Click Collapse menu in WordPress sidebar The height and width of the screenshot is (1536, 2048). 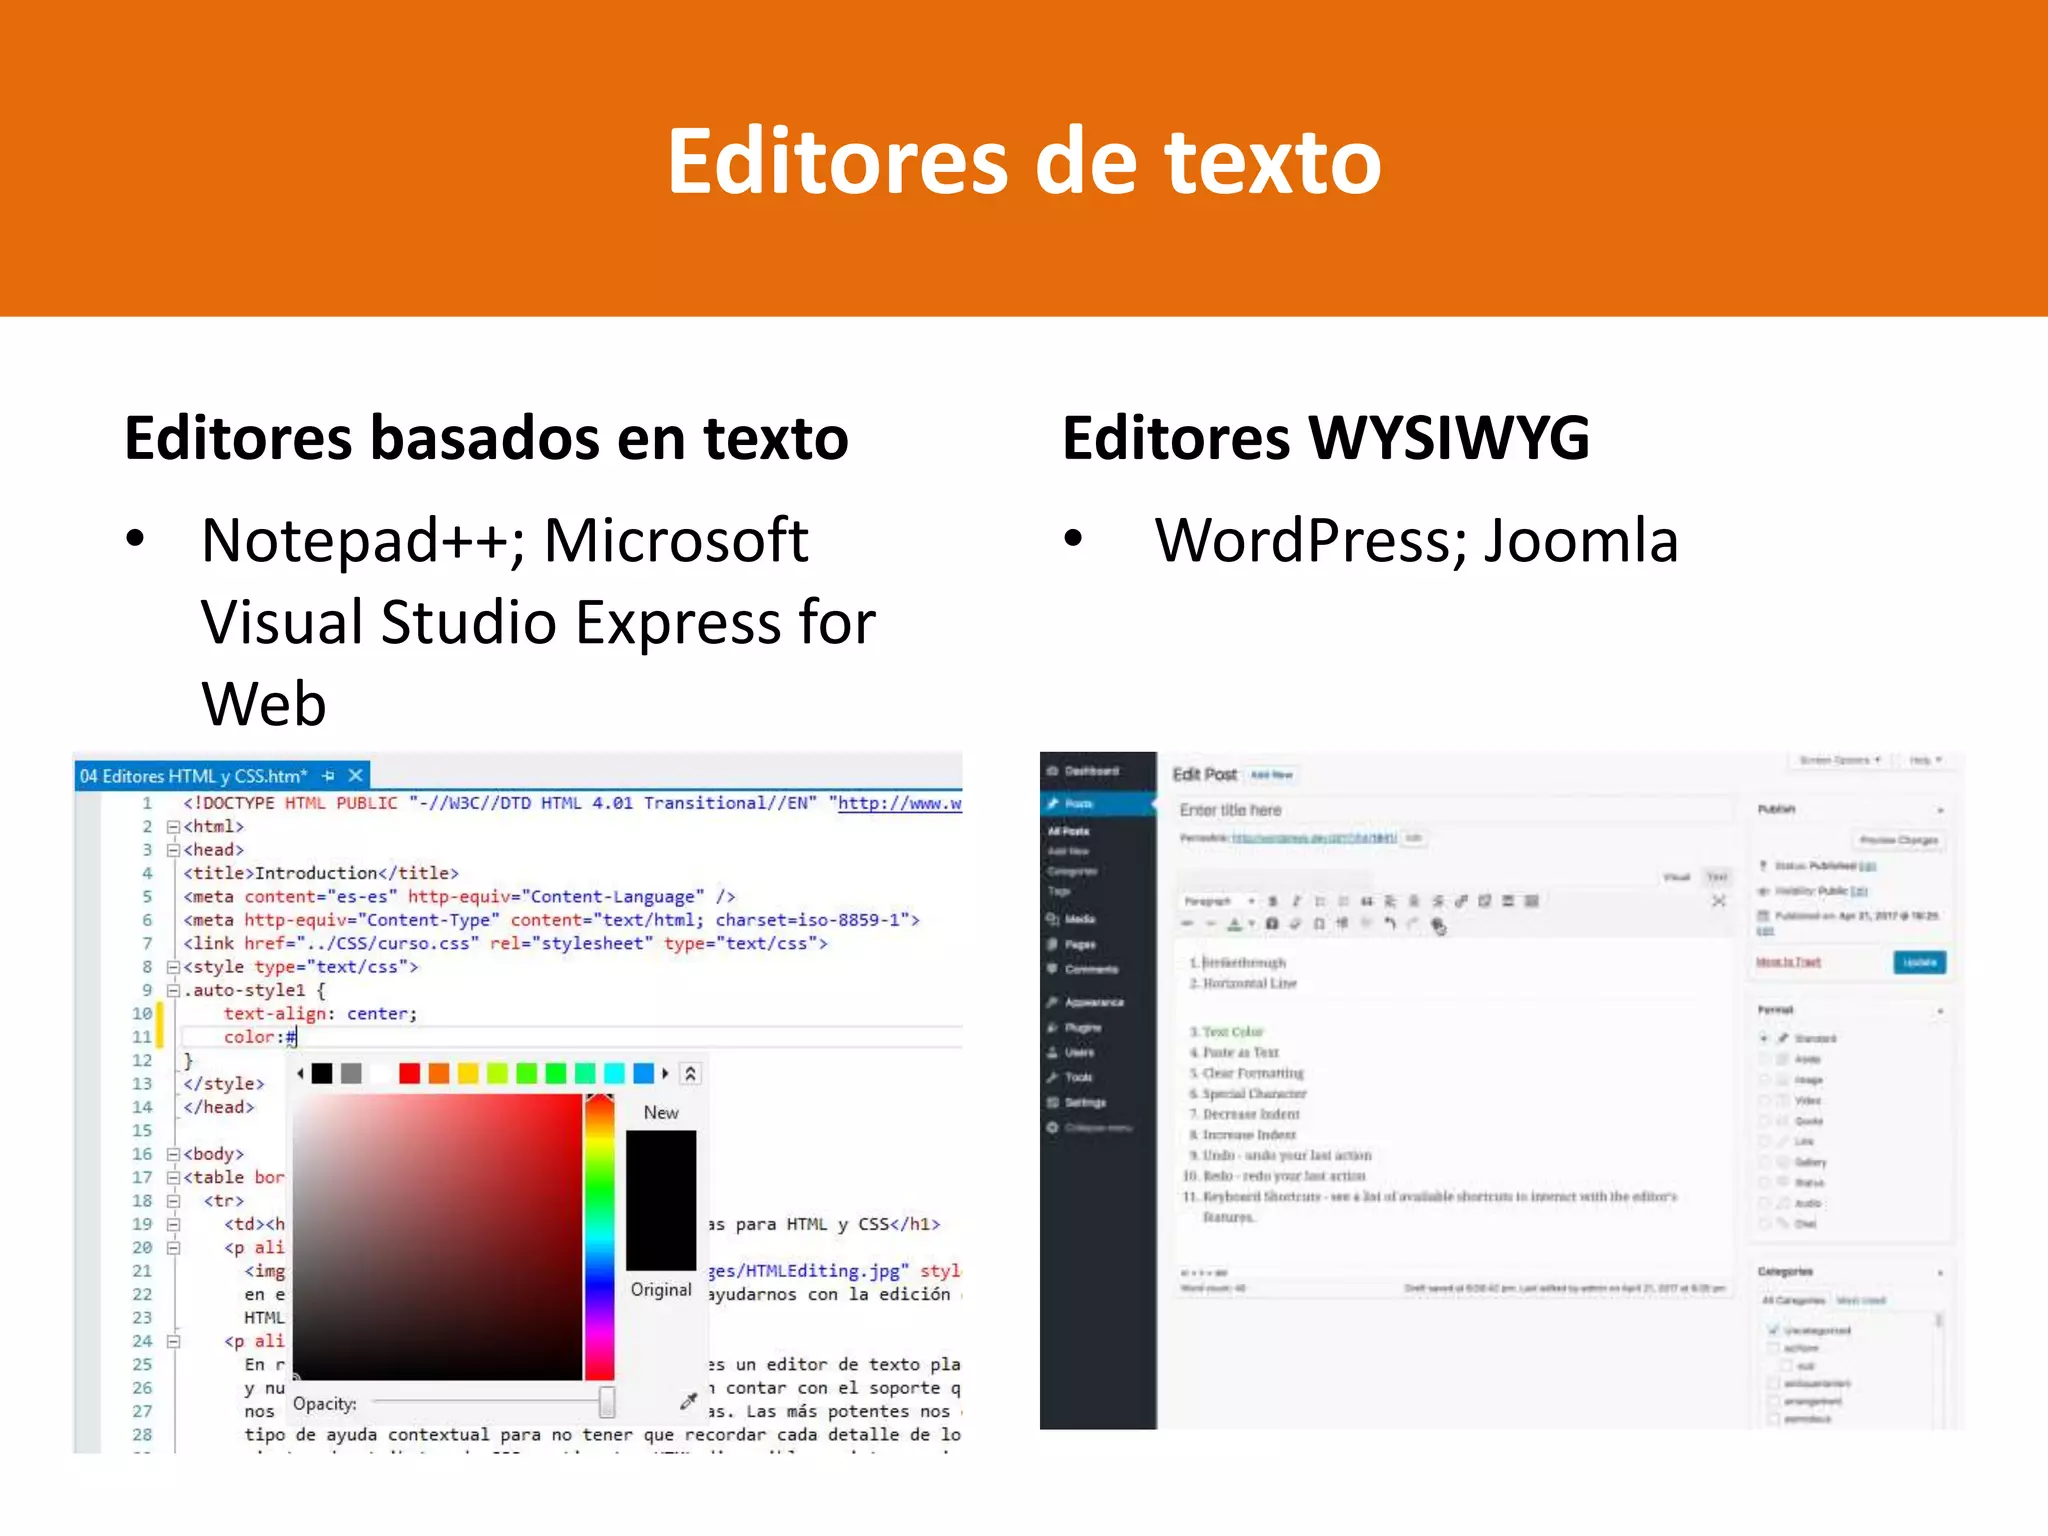click(1090, 1128)
